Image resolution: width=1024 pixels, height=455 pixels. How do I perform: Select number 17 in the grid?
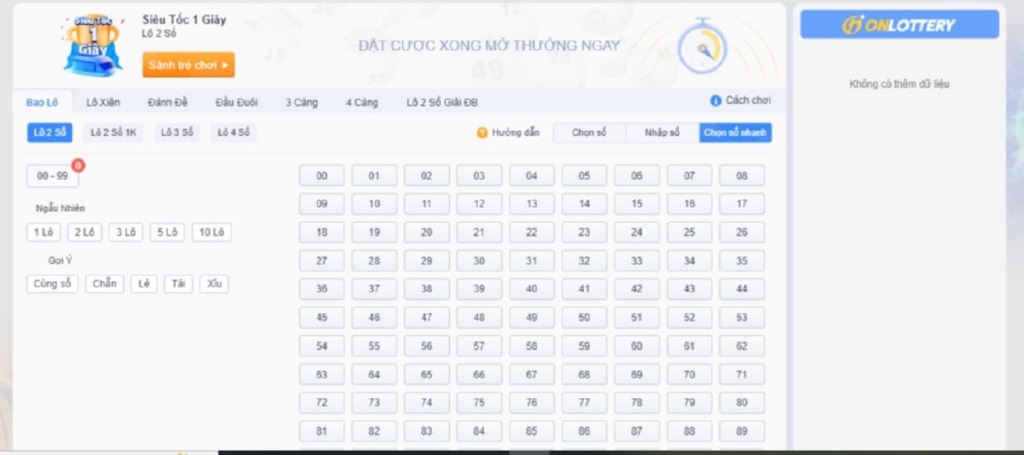[742, 204]
